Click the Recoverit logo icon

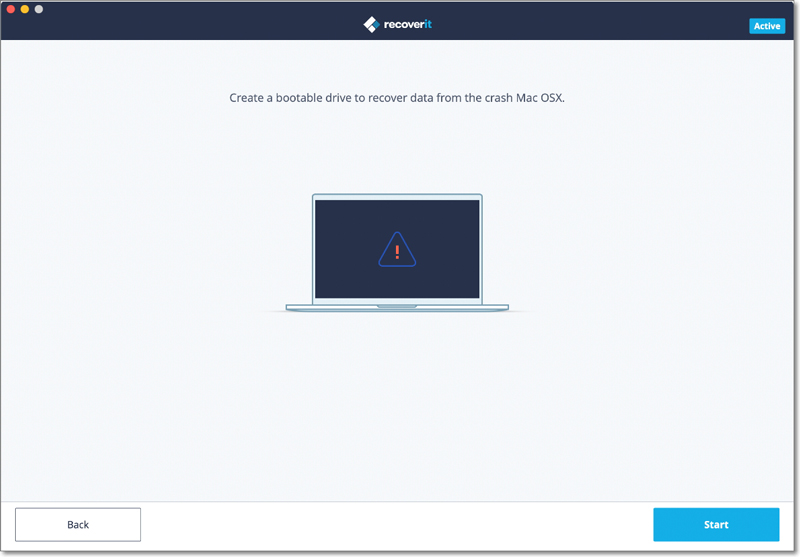click(x=371, y=24)
